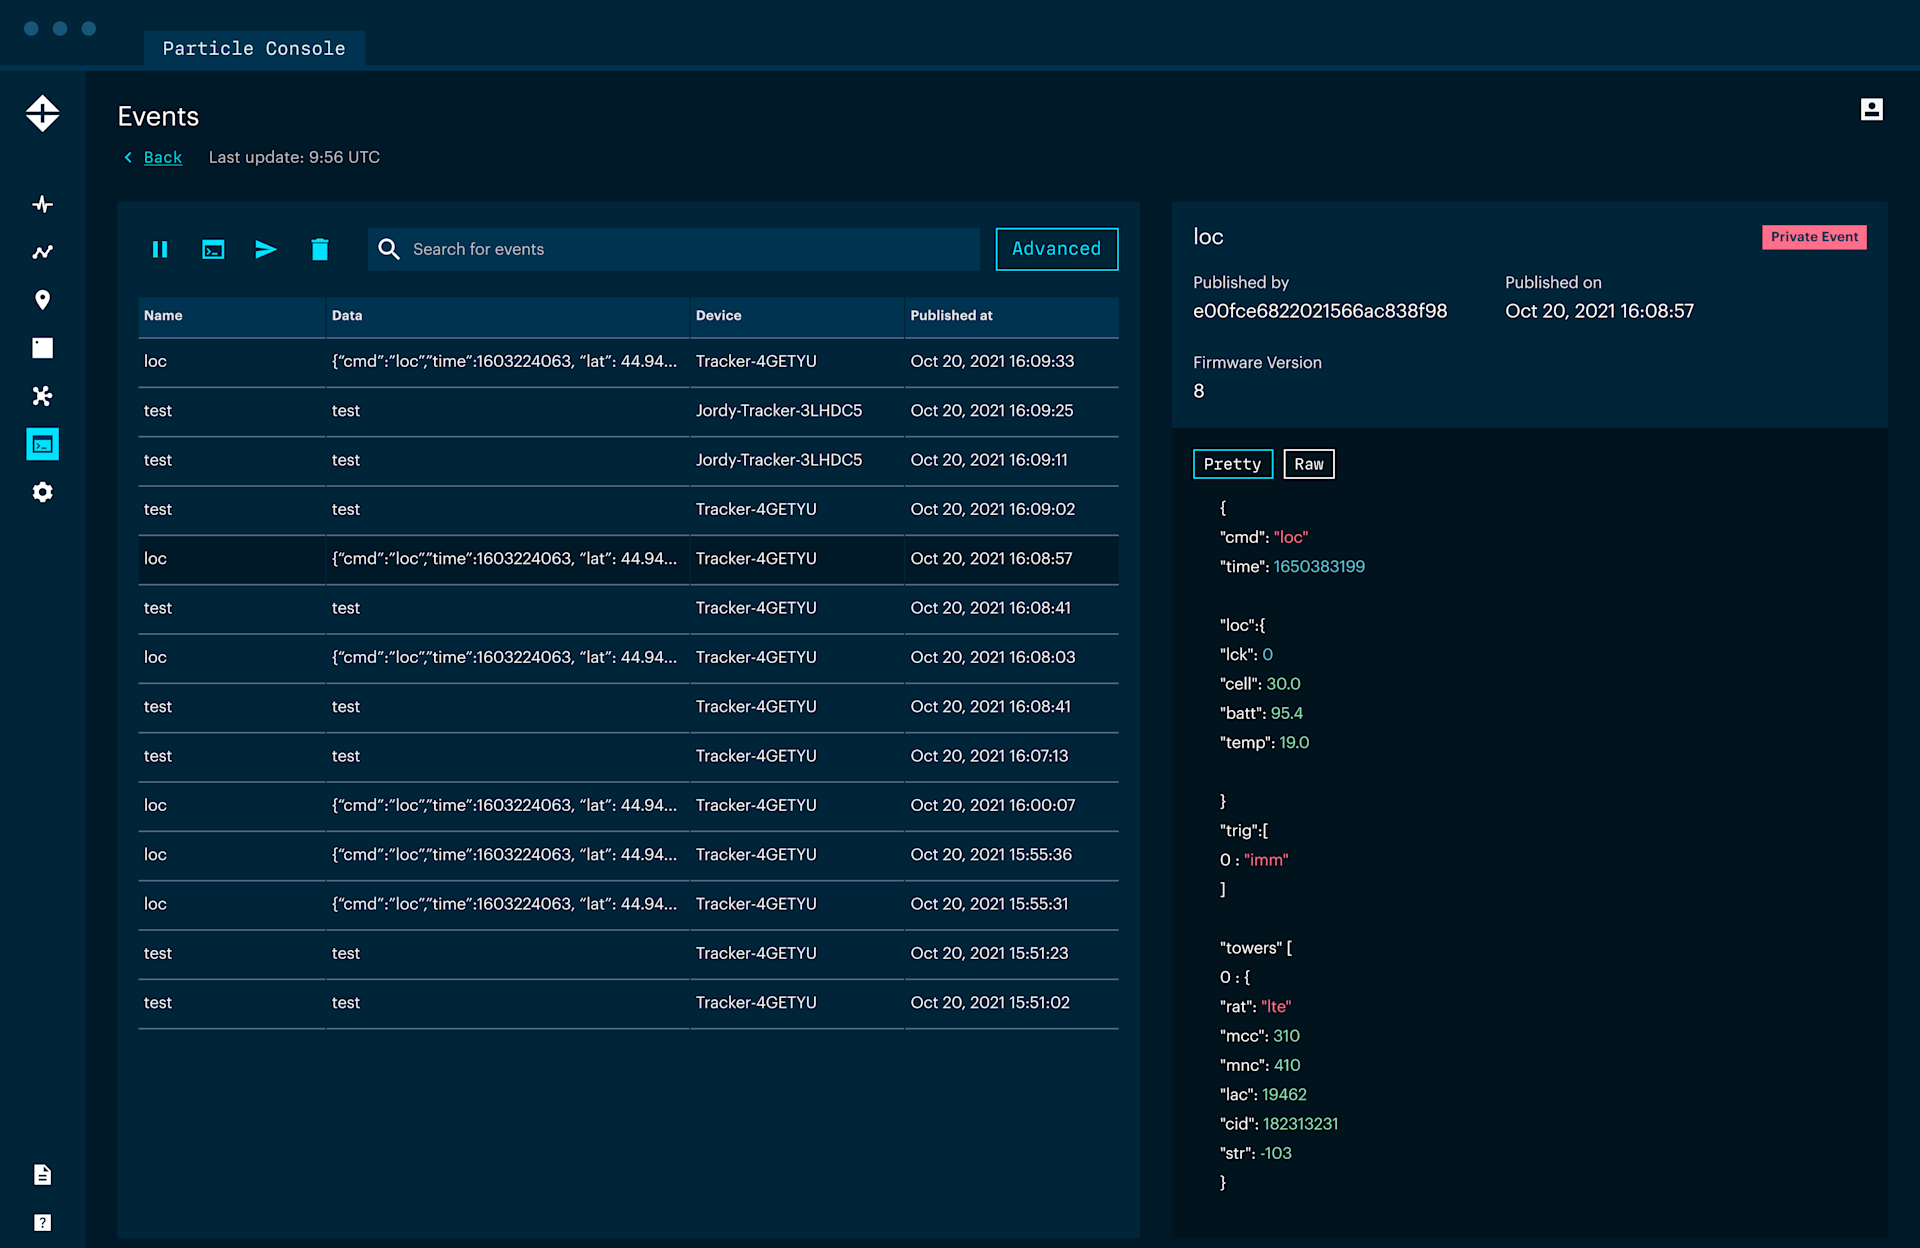Select the Devices pulse icon in sidebar
1920x1248 pixels.
point(42,203)
